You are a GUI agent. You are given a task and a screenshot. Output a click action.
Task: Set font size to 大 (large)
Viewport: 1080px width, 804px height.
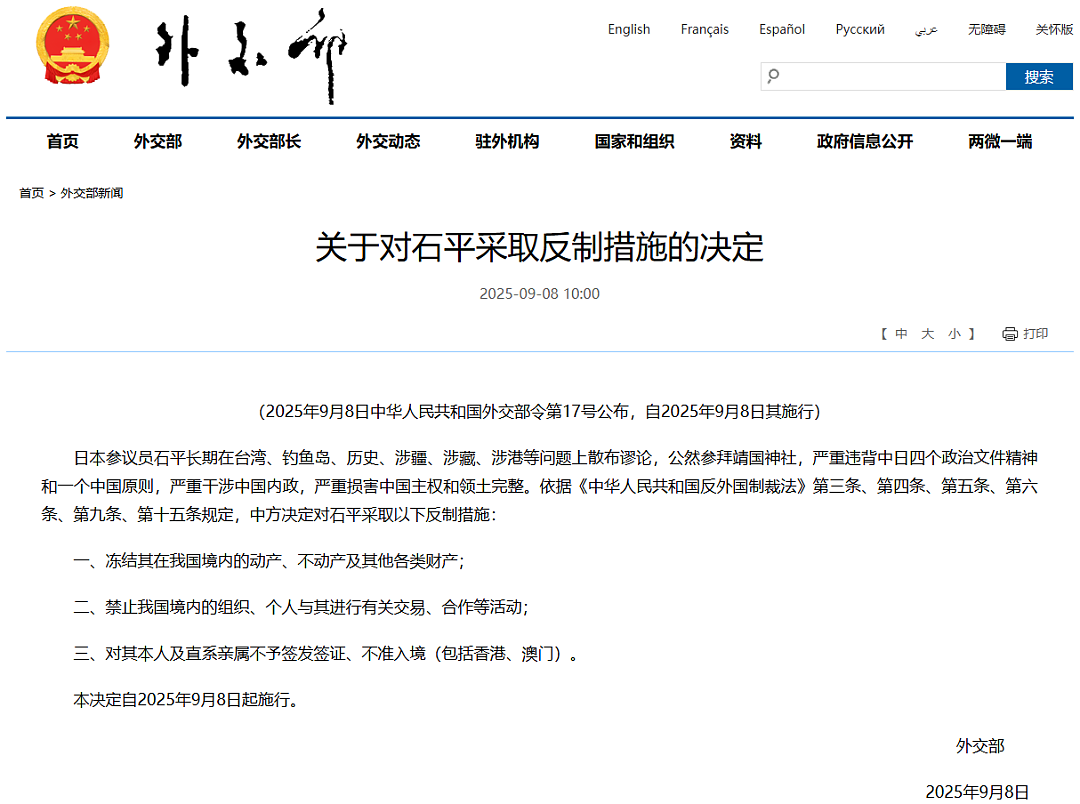927,334
